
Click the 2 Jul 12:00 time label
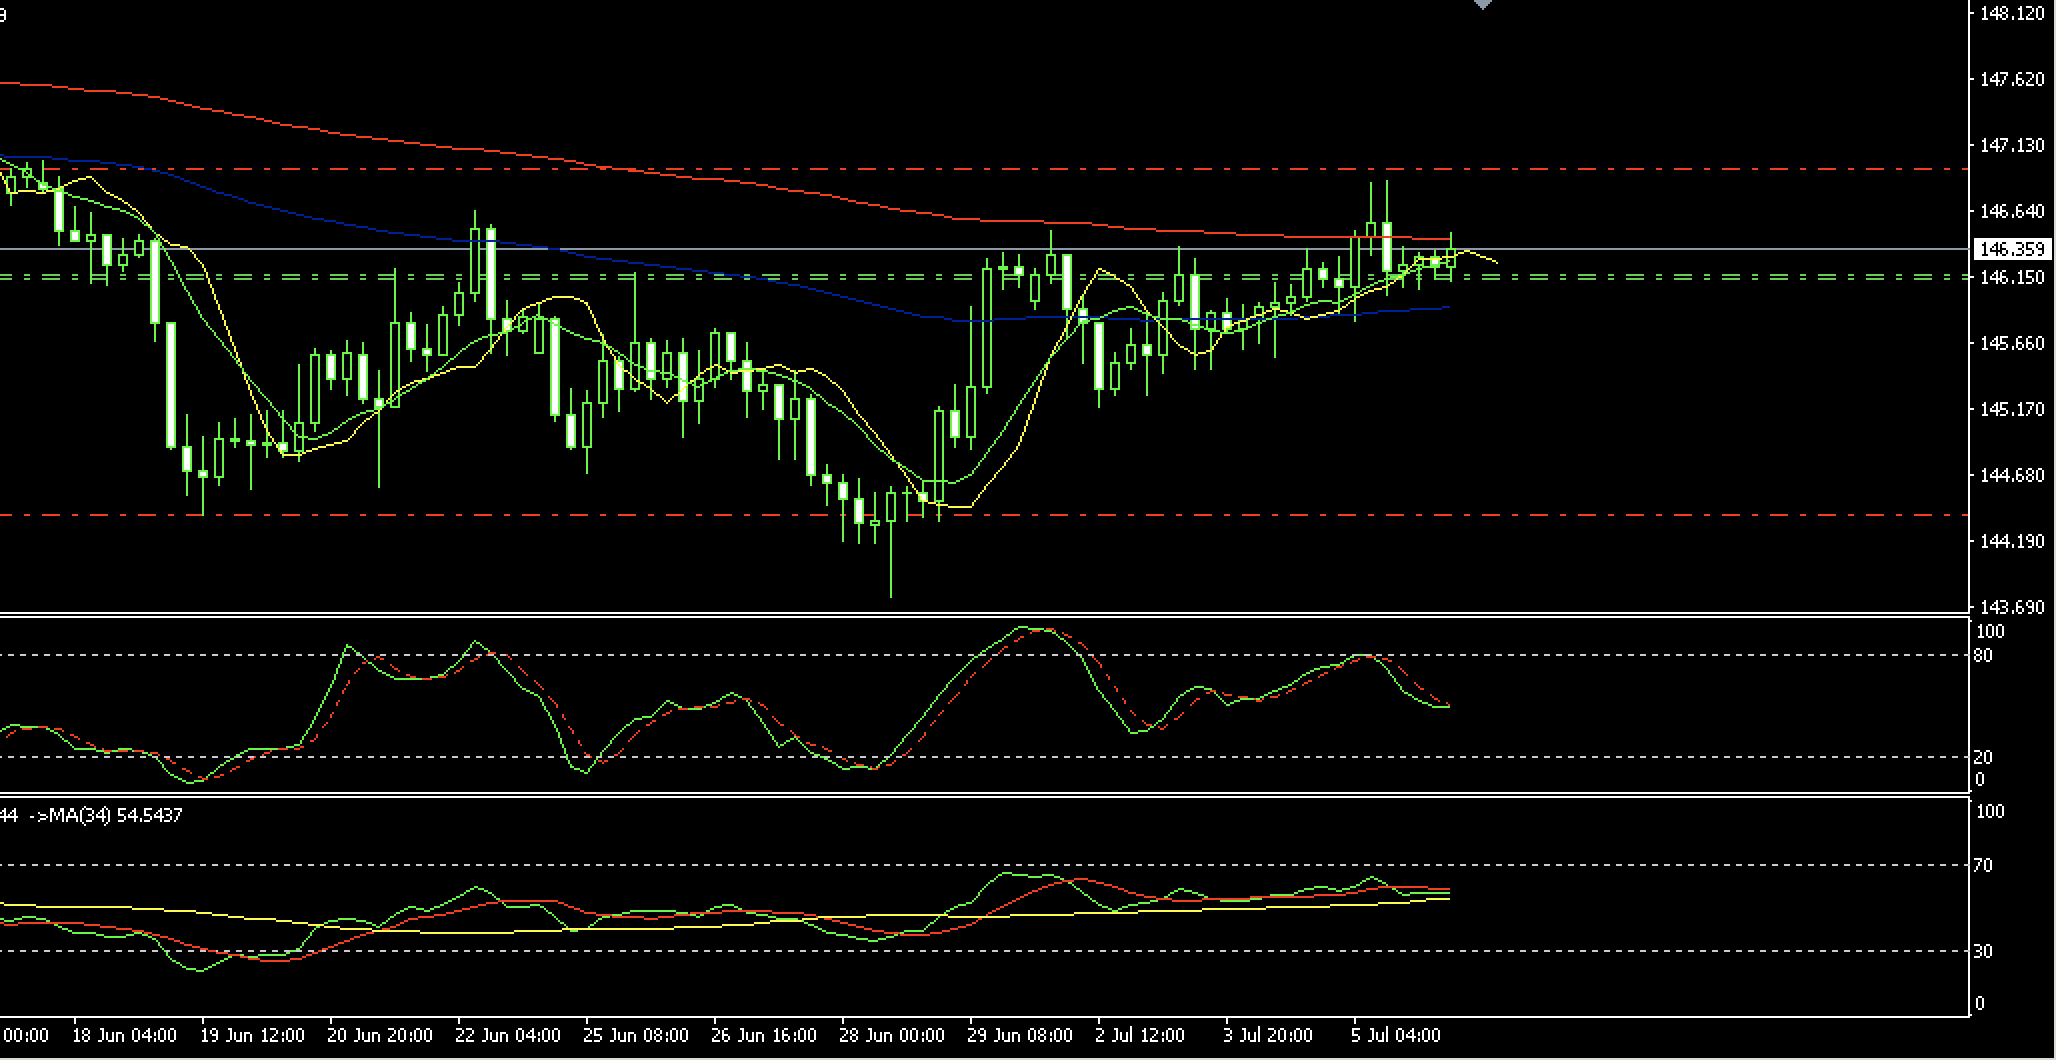[x=1141, y=1035]
